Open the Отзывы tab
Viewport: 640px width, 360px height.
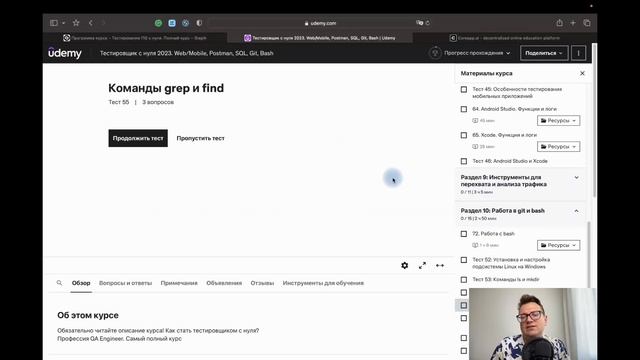click(262, 283)
